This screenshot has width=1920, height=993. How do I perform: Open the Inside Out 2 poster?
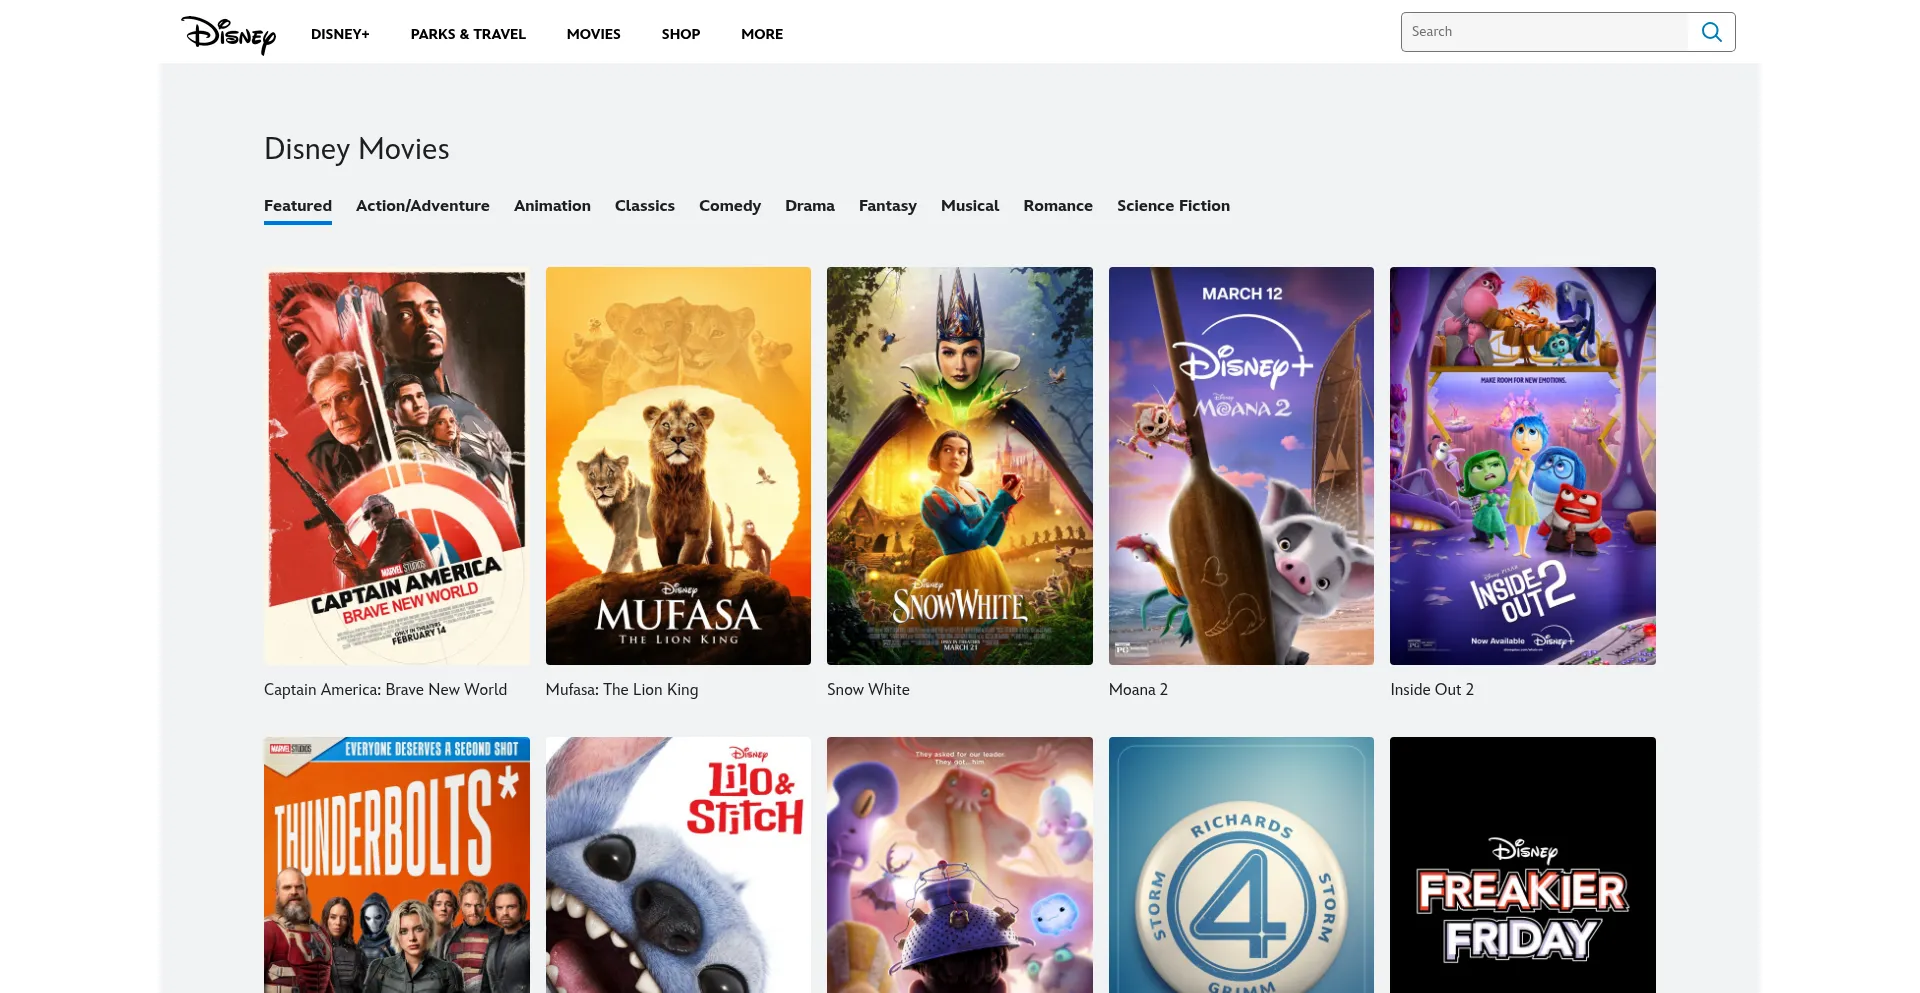(x=1522, y=465)
